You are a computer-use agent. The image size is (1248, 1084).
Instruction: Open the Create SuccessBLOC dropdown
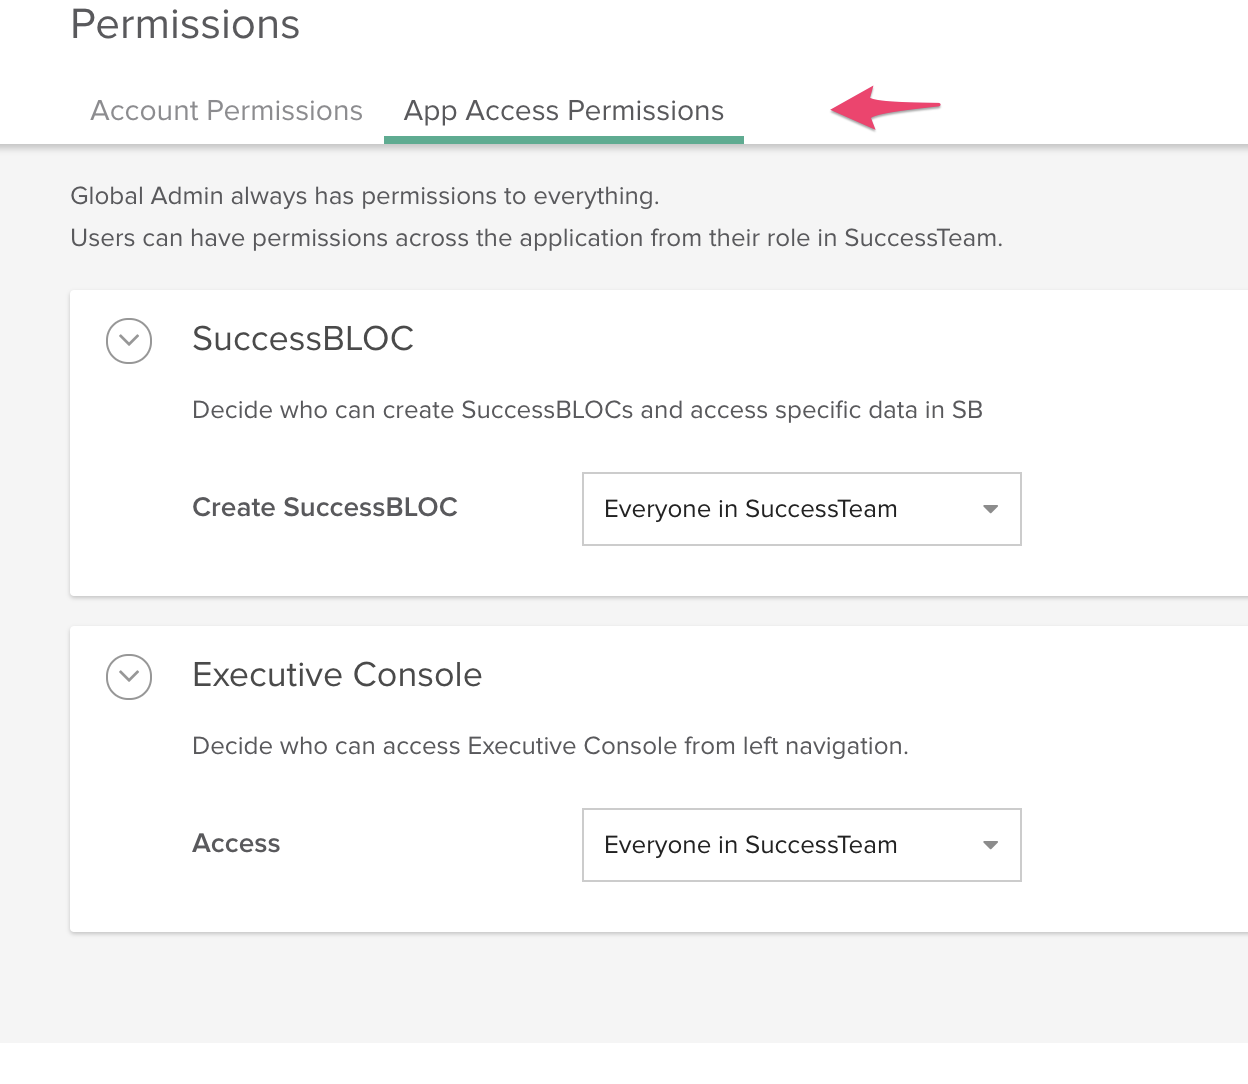click(802, 509)
